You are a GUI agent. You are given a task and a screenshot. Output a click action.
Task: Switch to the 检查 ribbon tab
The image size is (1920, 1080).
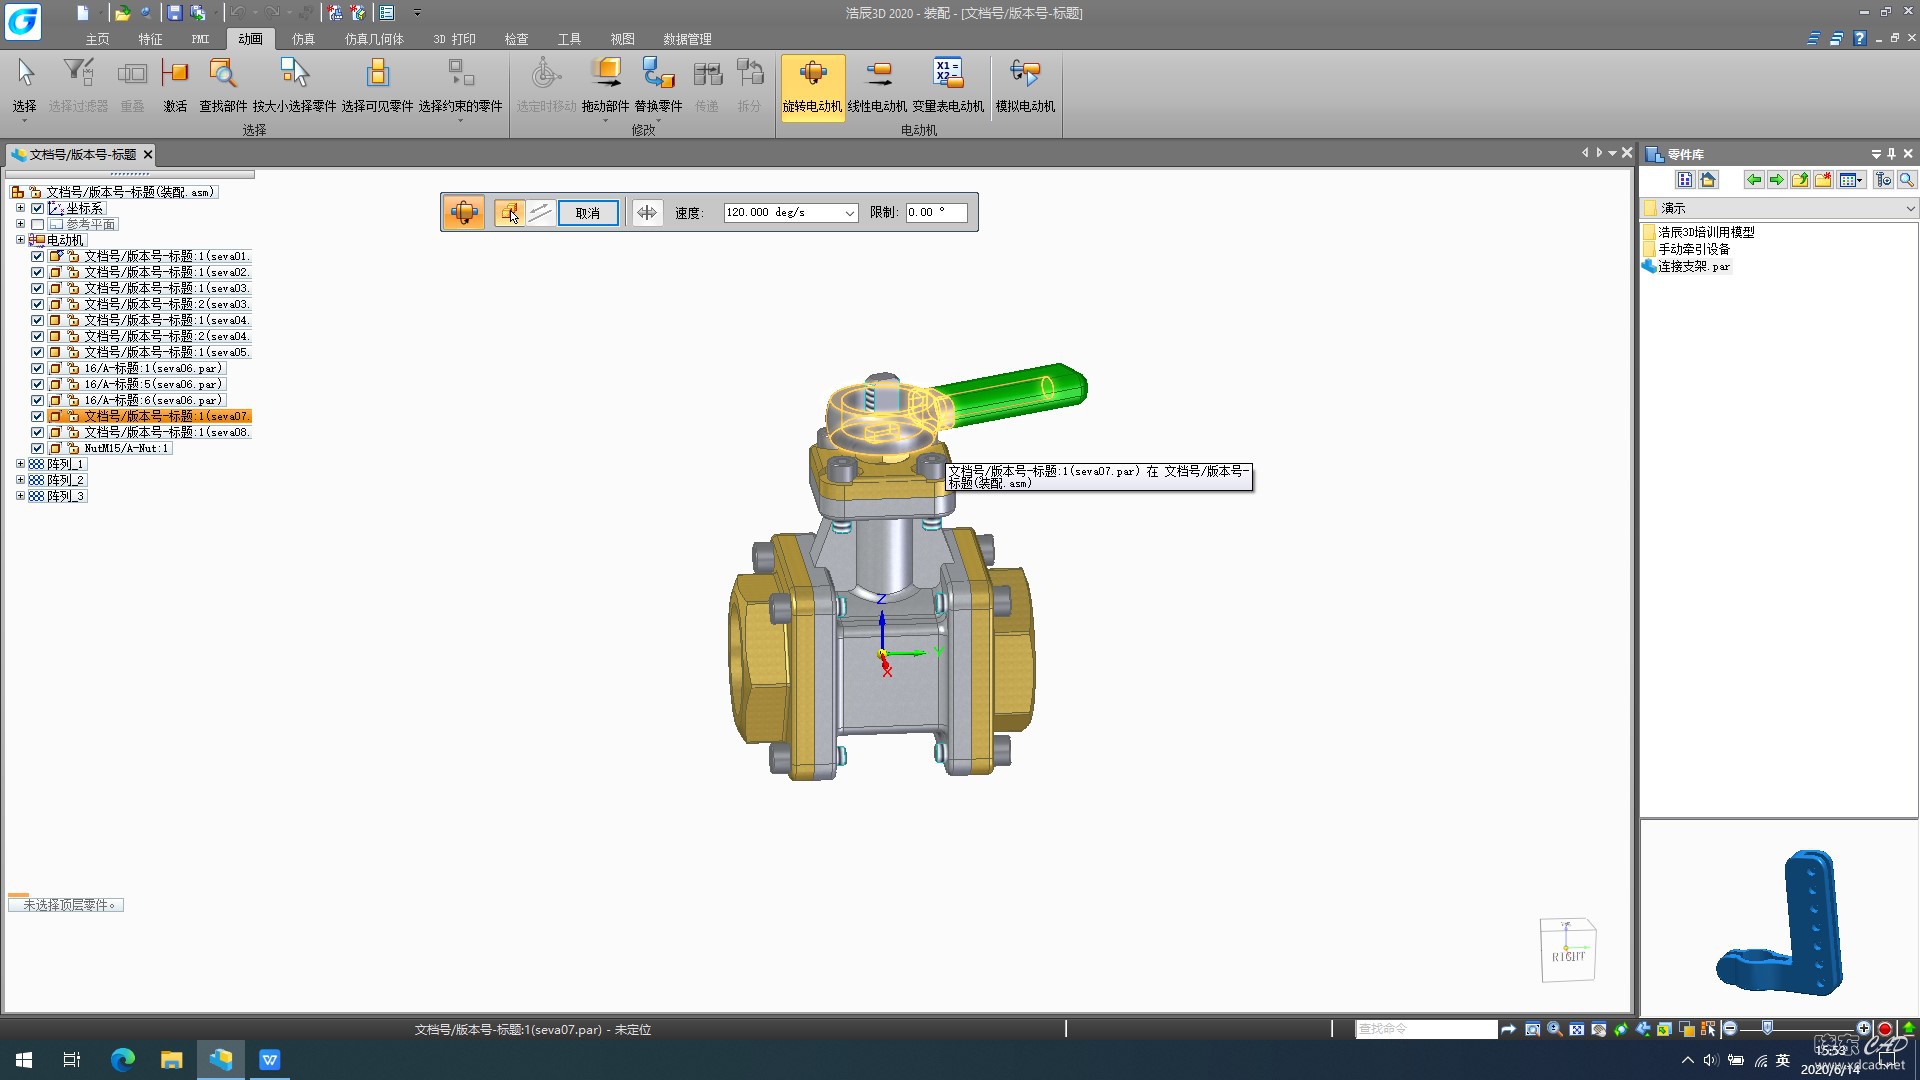point(516,39)
